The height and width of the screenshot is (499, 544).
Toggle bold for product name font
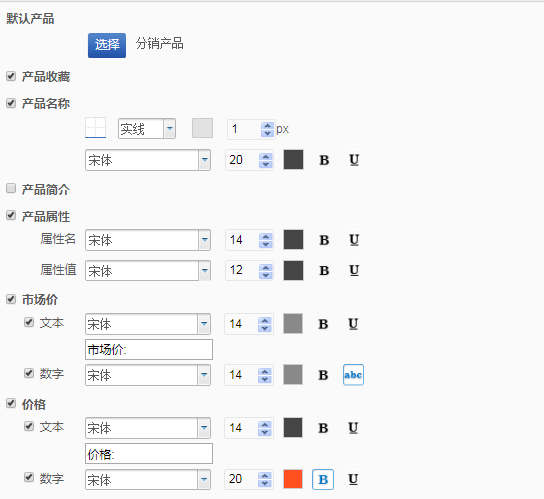pyautogui.click(x=324, y=160)
